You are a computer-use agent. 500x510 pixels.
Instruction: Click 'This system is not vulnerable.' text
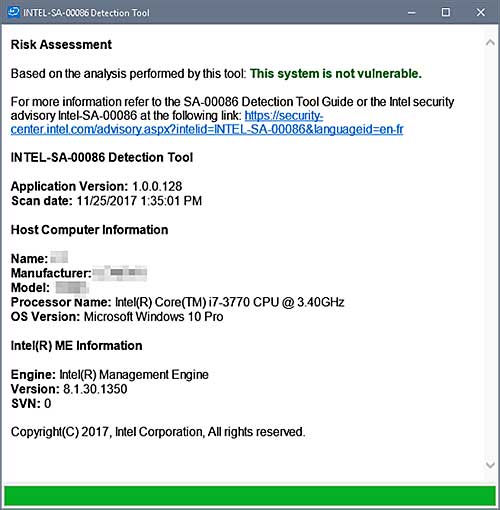(x=336, y=74)
